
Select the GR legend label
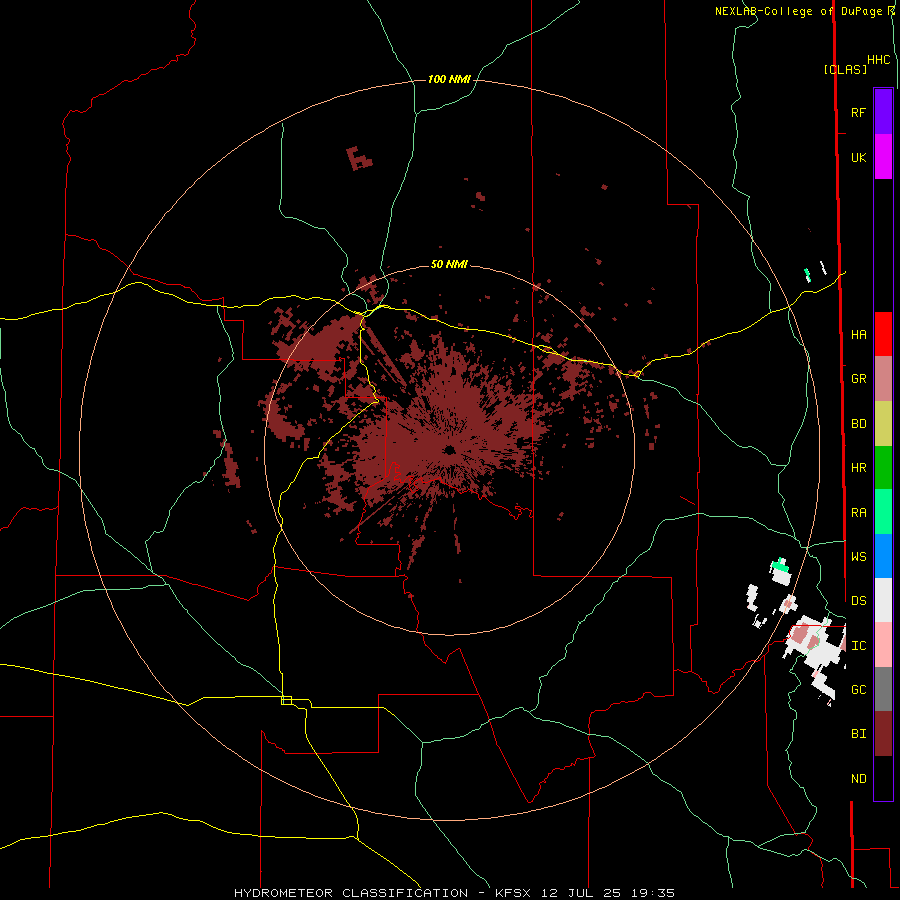click(858, 379)
